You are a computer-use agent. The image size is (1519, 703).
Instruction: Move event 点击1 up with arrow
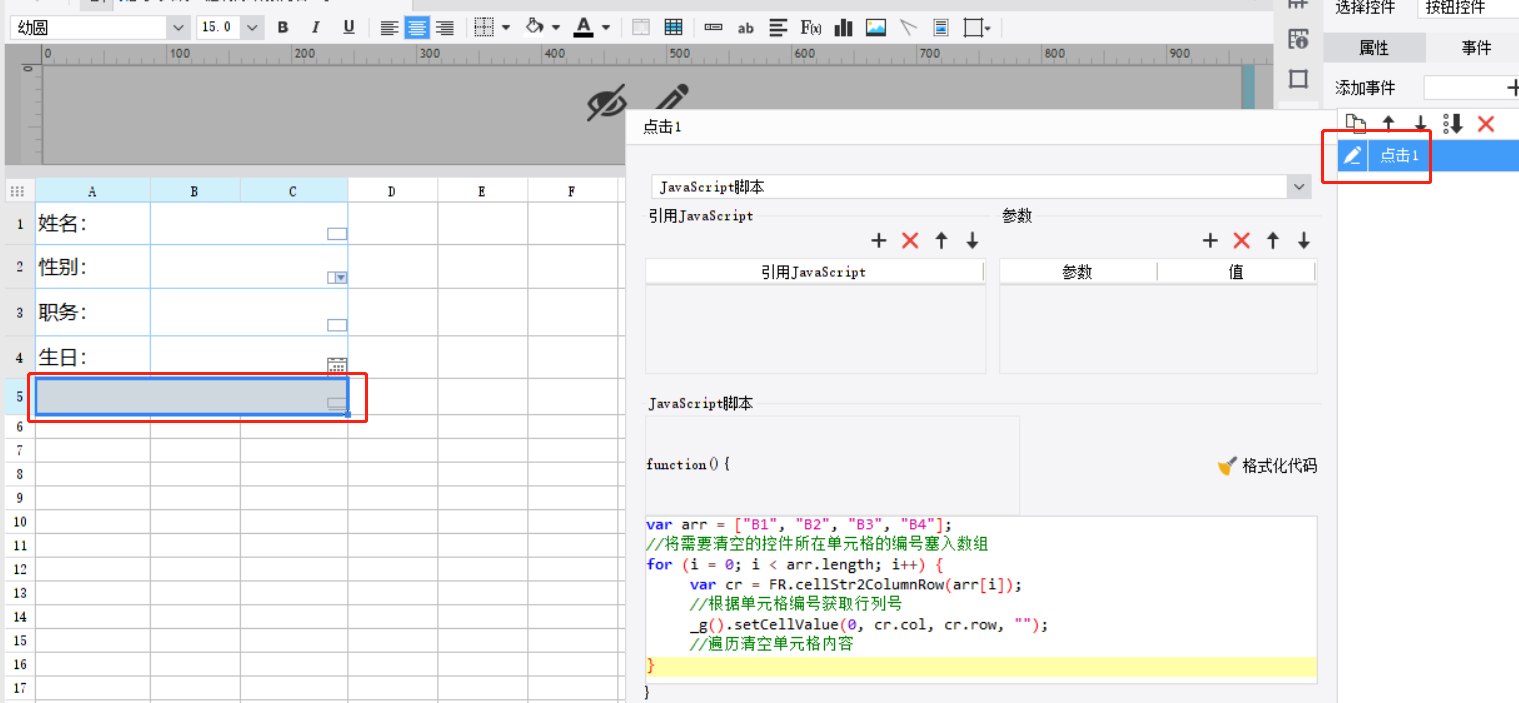coord(1388,124)
